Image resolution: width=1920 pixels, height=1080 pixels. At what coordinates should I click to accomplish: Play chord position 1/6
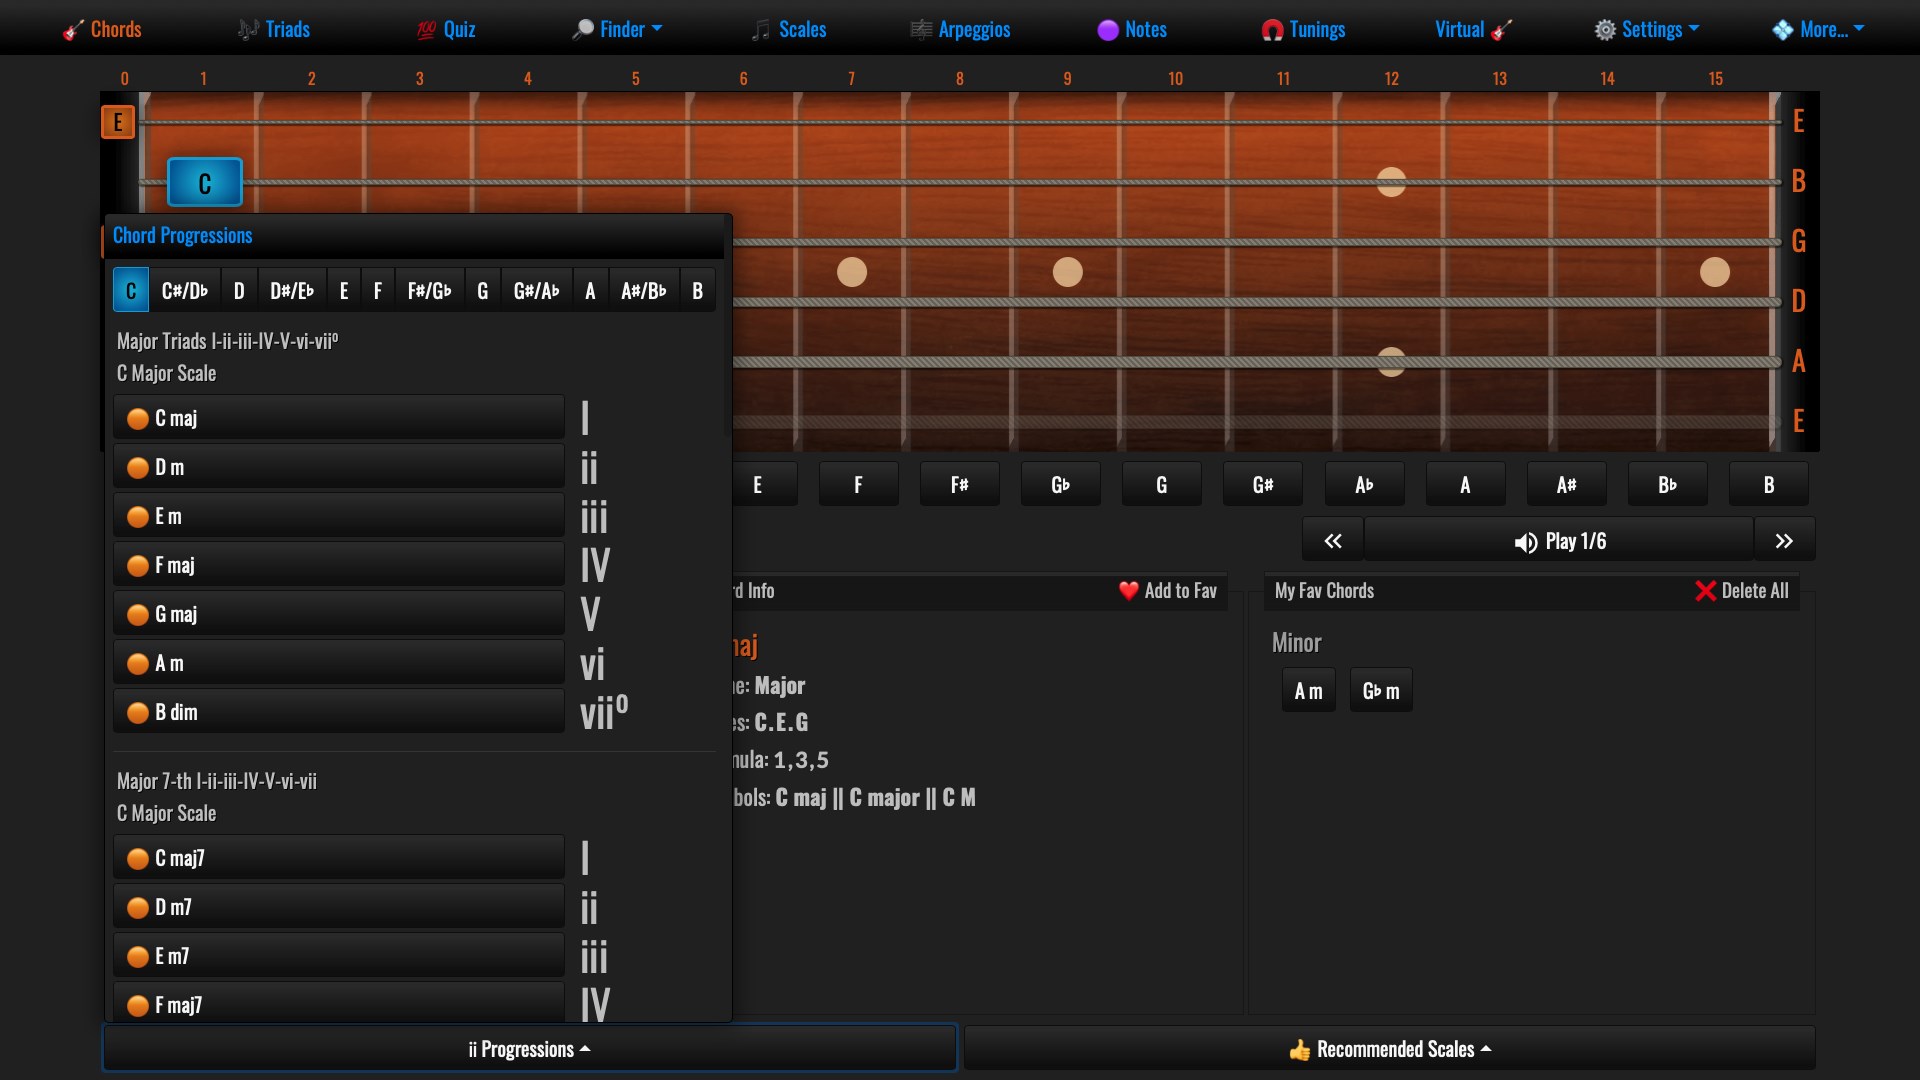pos(1559,541)
